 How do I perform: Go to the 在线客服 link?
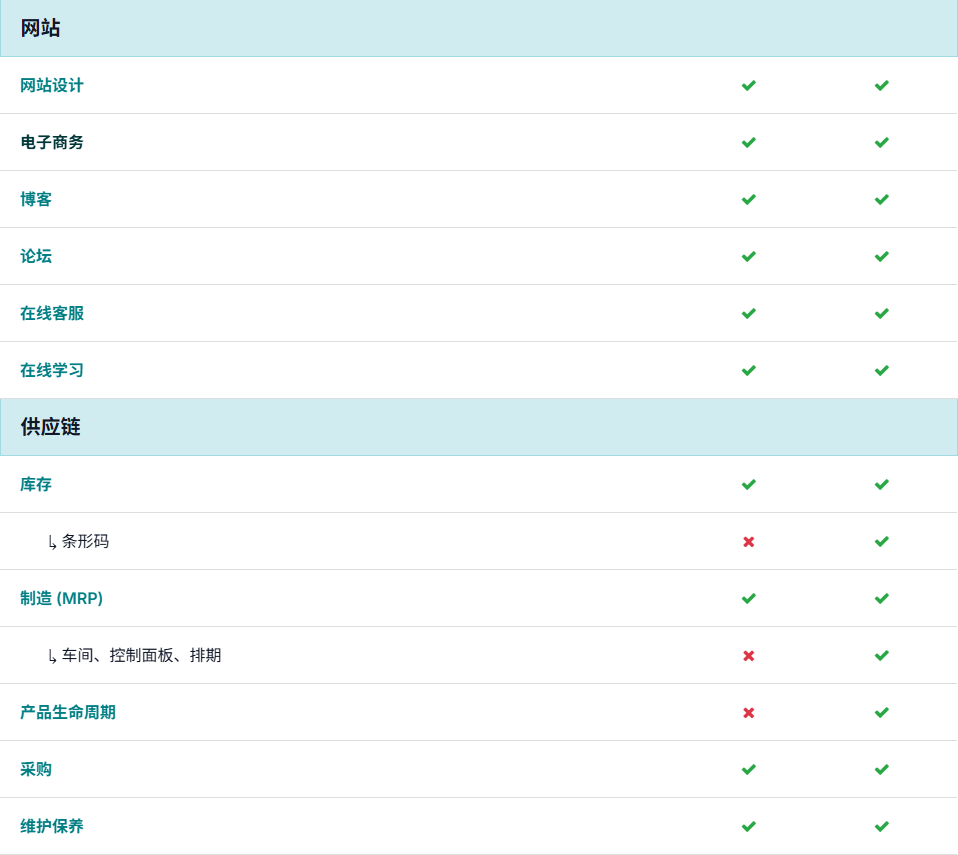[x=52, y=314]
